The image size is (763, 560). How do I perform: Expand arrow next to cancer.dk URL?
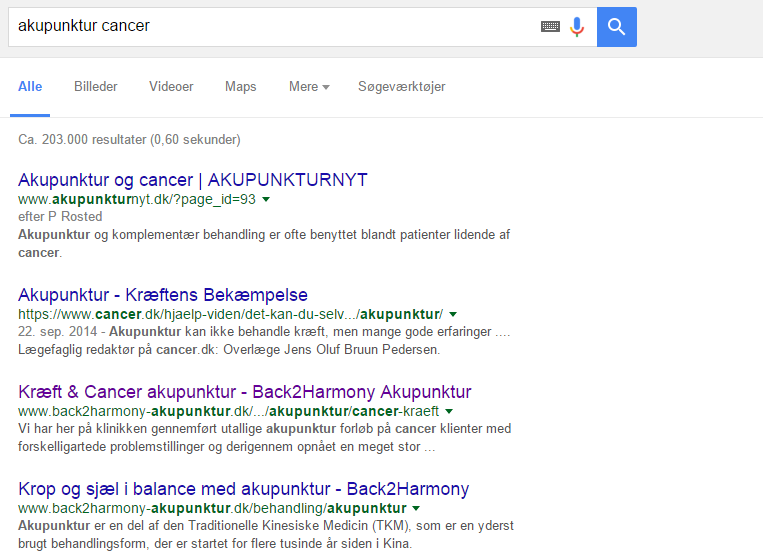(453, 314)
